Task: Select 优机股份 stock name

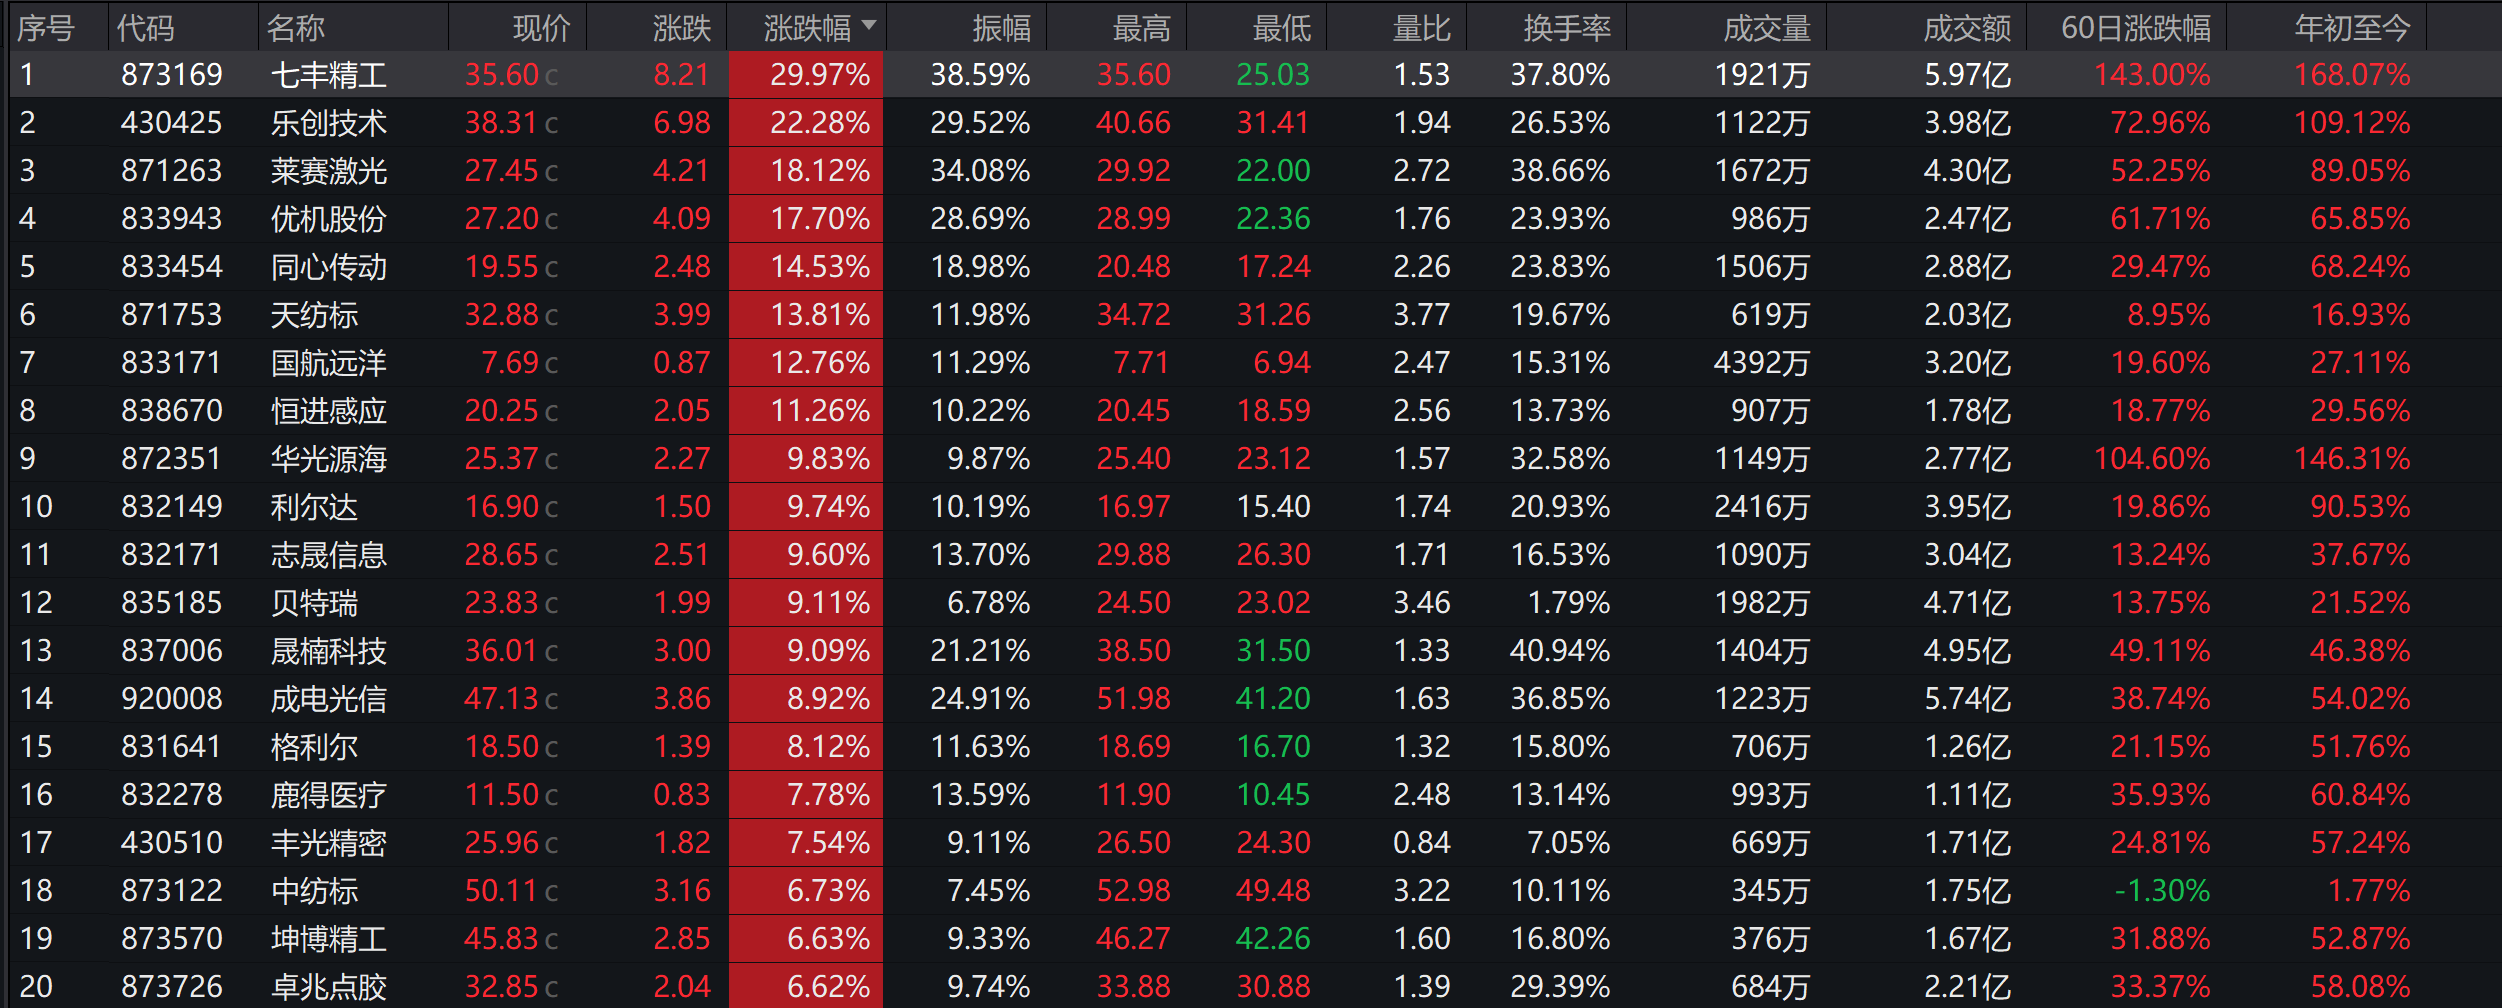Action: [329, 219]
